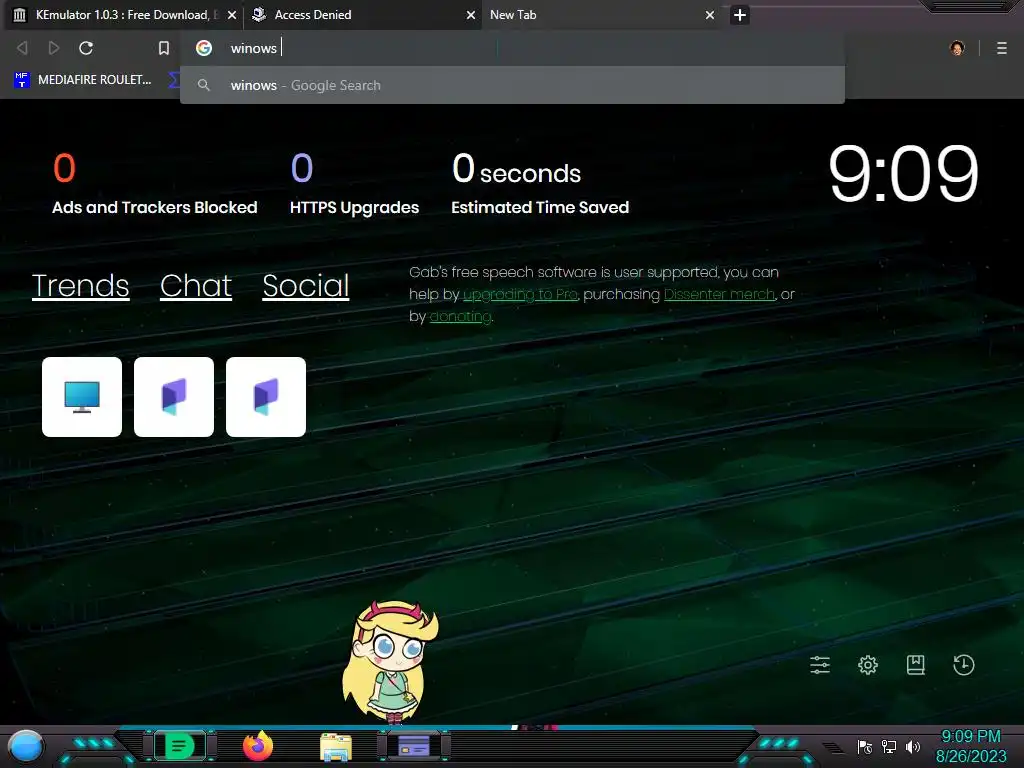Open a new tab with the plus button
Viewport: 1024px width, 768px height.
[739, 14]
